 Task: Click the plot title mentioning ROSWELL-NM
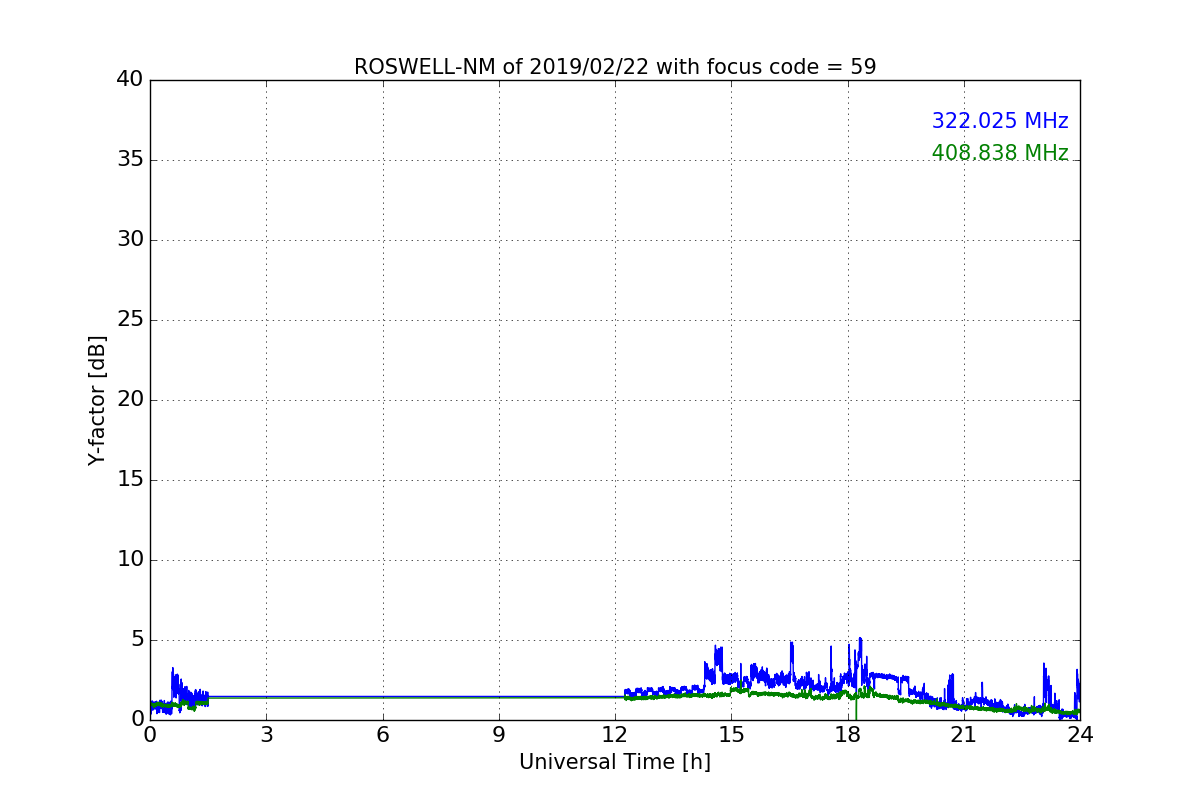click(615, 67)
